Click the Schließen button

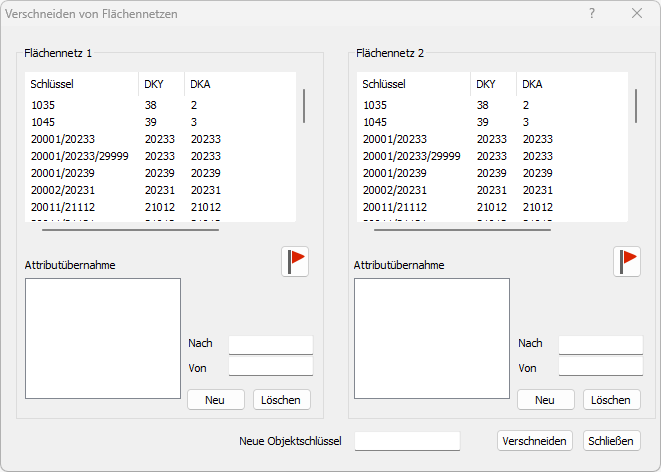point(612,441)
